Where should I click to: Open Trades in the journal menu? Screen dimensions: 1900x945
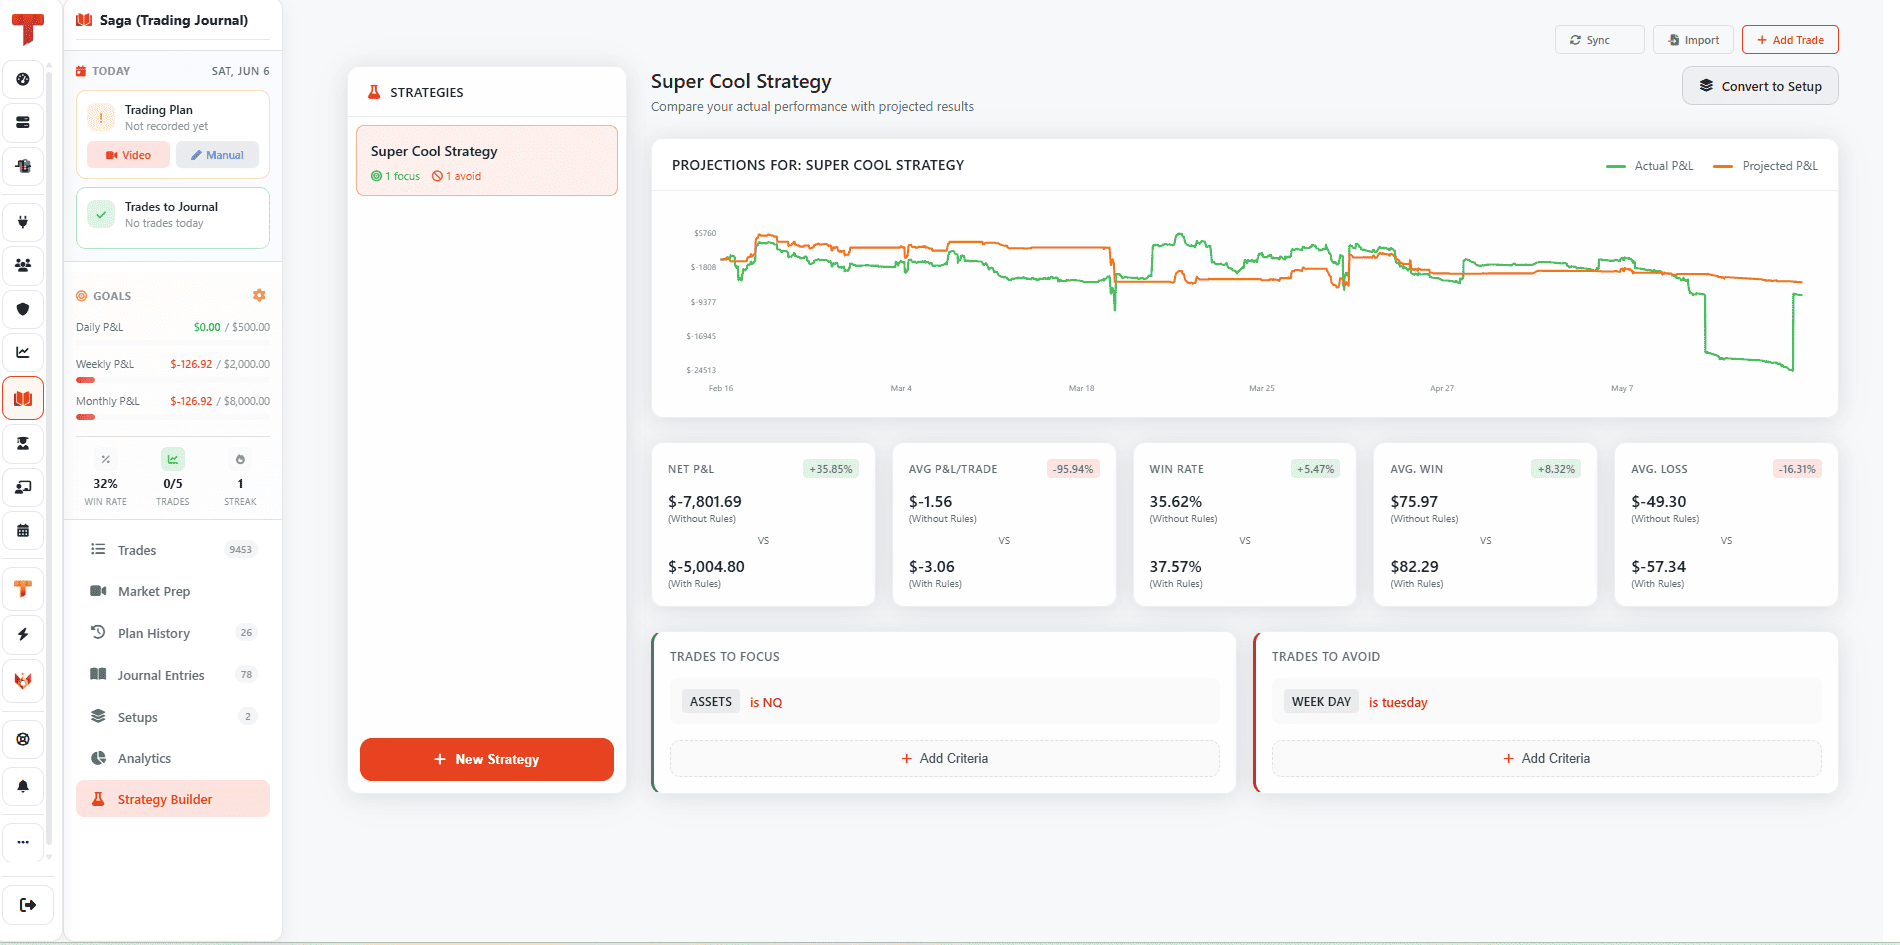tap(173, 550)
